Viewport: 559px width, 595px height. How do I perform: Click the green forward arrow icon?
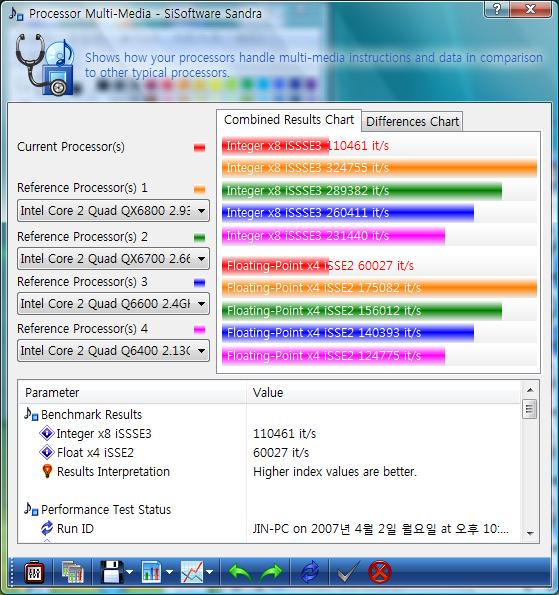coord(271,572)
